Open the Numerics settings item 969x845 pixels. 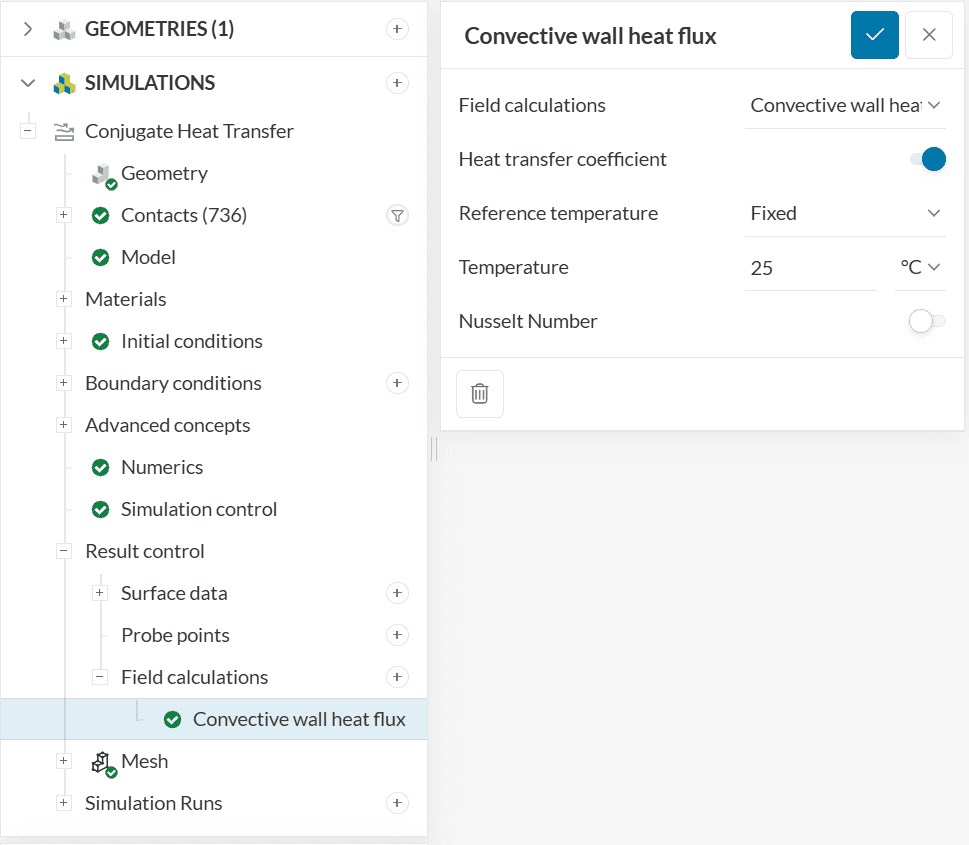[161, 467]
